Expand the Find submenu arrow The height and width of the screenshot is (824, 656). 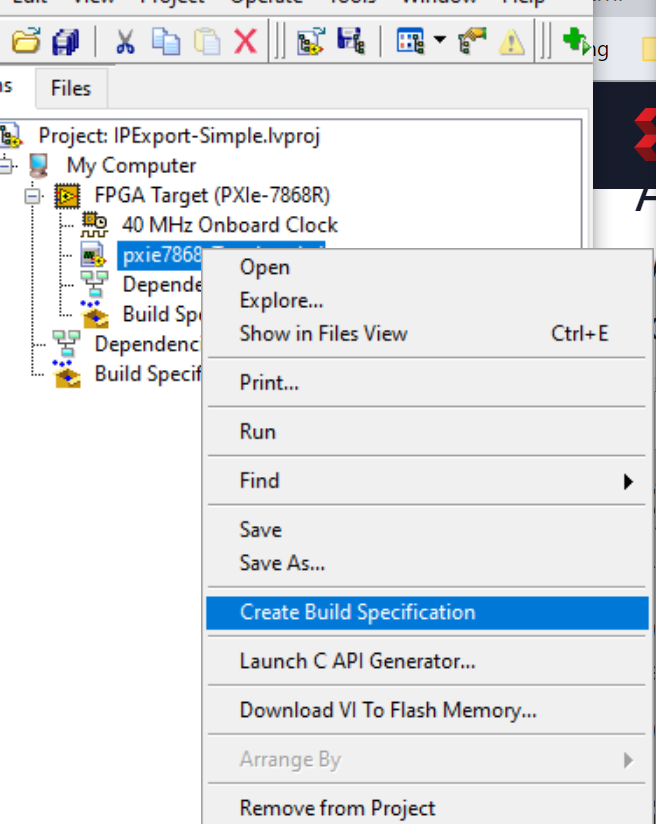628,481
